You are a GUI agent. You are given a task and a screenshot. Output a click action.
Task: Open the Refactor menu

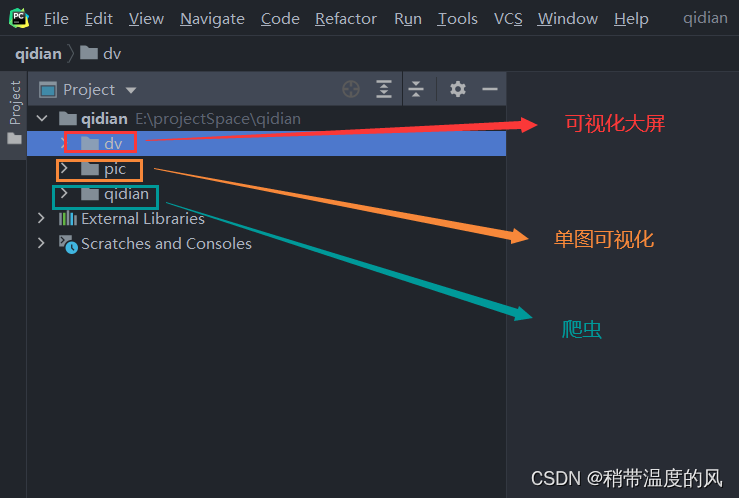[345, 19]
